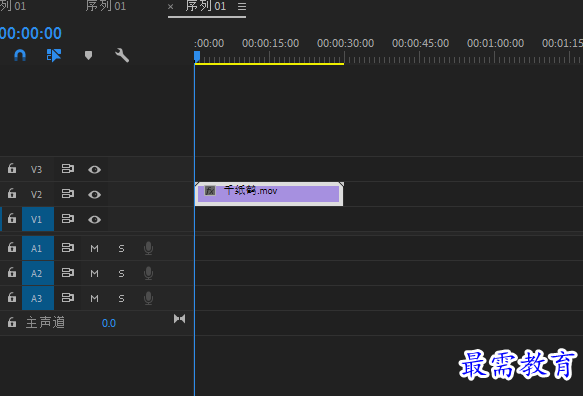Solo track A2

pos(121,273)
